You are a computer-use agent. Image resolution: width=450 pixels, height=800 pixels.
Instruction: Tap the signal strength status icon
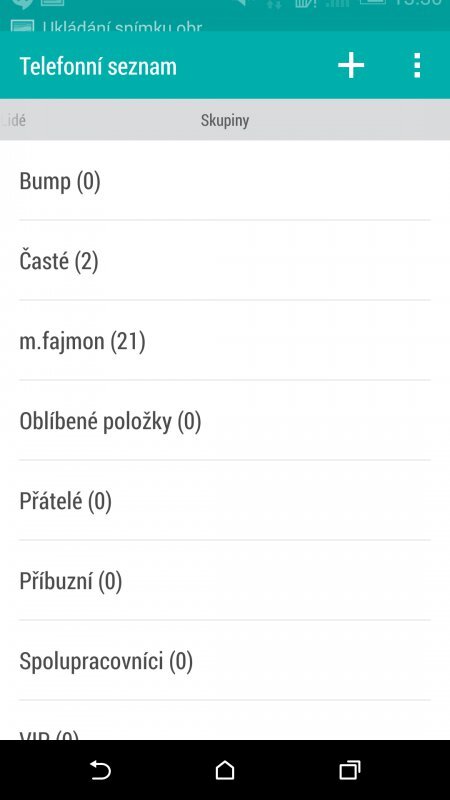(x=337, y=3)
